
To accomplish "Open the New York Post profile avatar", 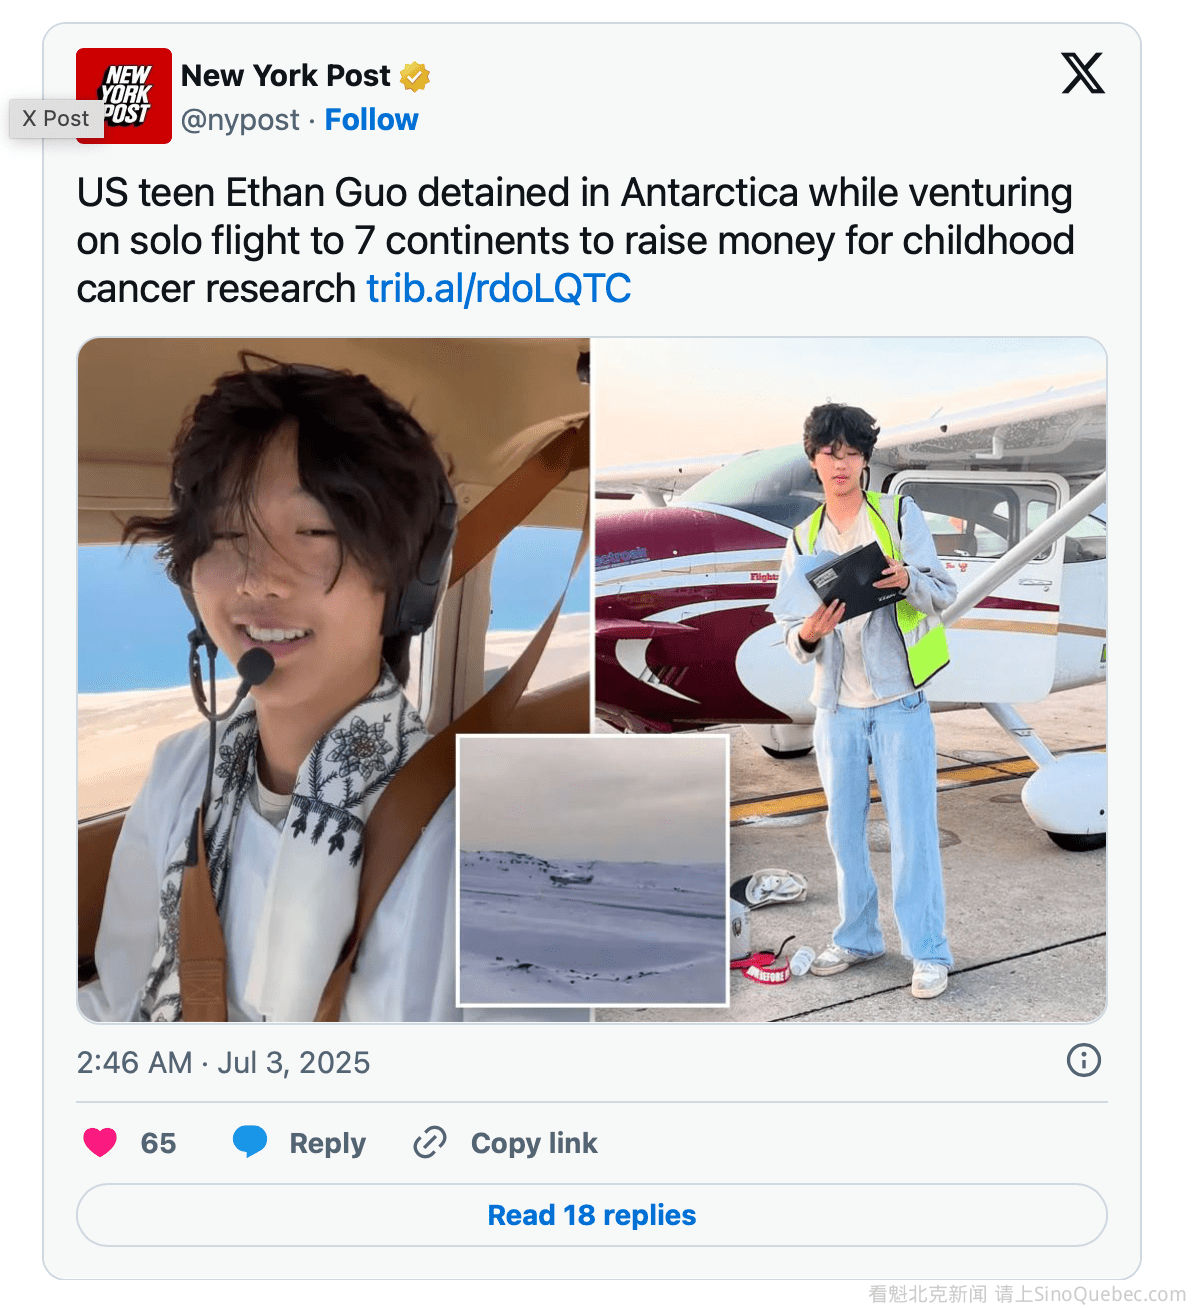I will click(x=124, y=96).
